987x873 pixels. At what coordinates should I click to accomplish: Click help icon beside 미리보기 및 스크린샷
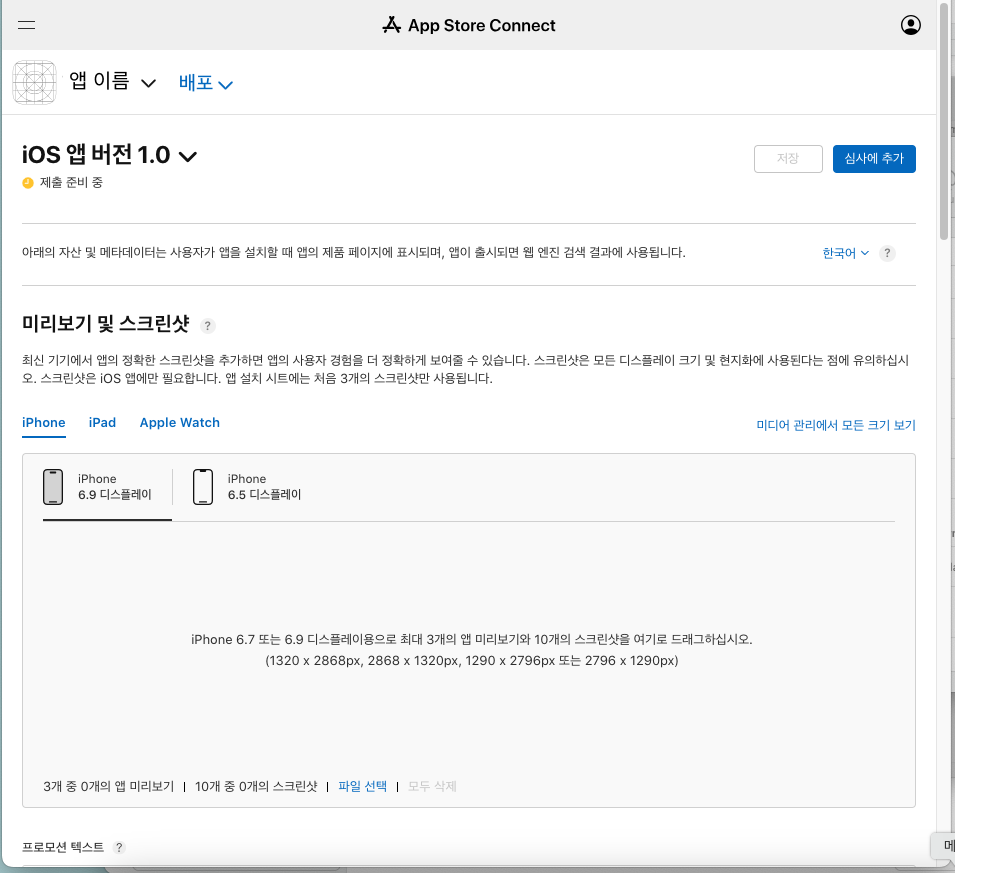pyautogui.click(x=207, y=325)
